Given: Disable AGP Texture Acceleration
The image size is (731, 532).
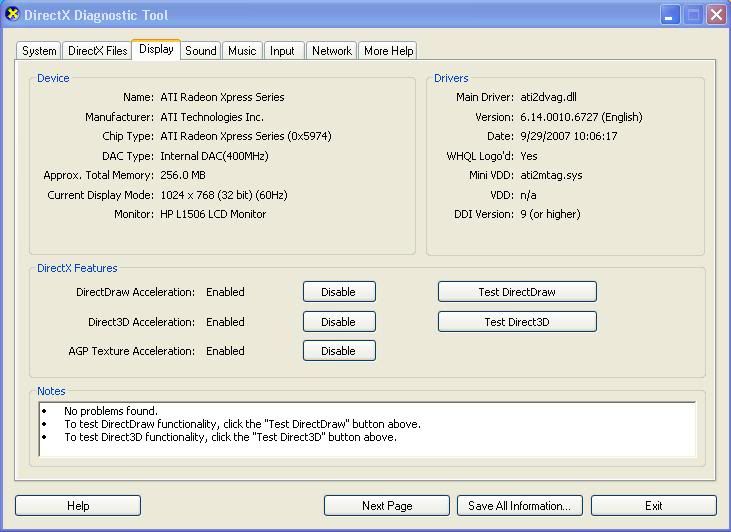Looking at the screenshot, I should tap(339, 351).
